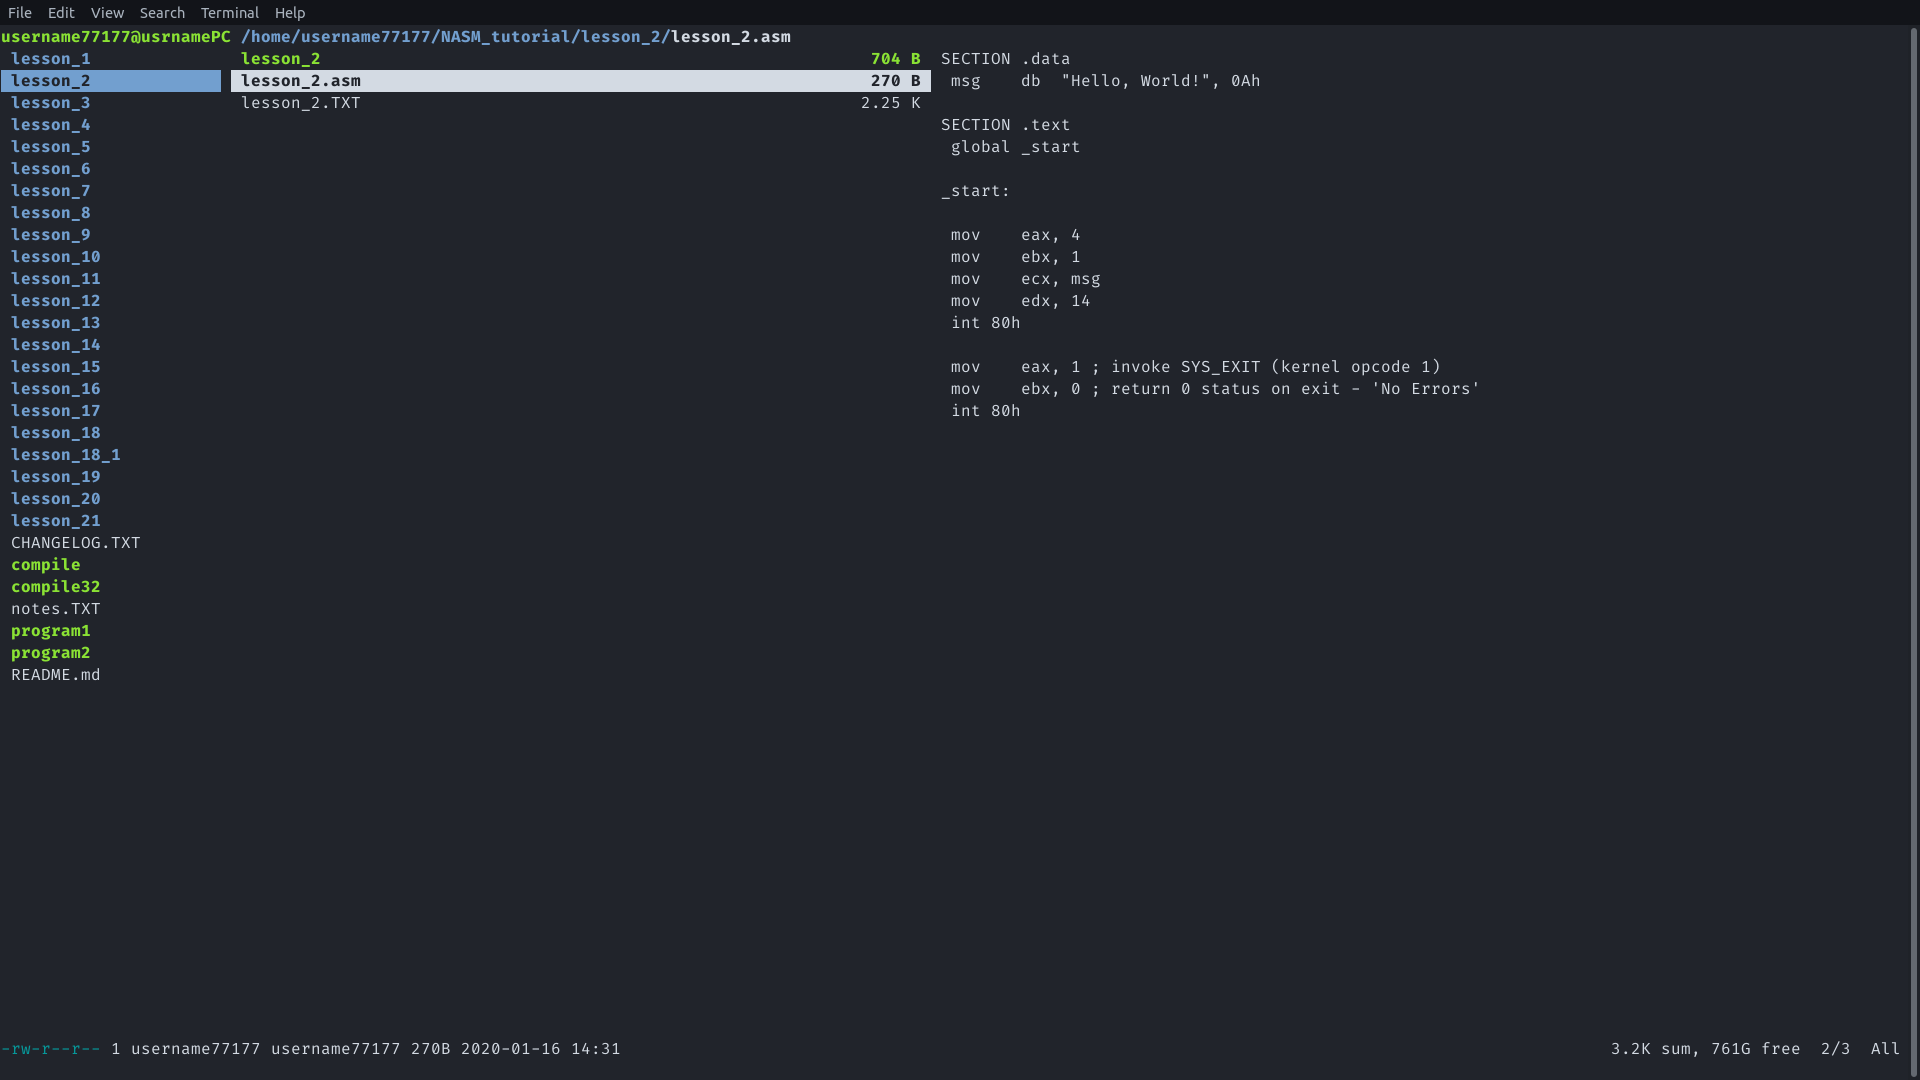Select the lesson_20 directory

56,499
